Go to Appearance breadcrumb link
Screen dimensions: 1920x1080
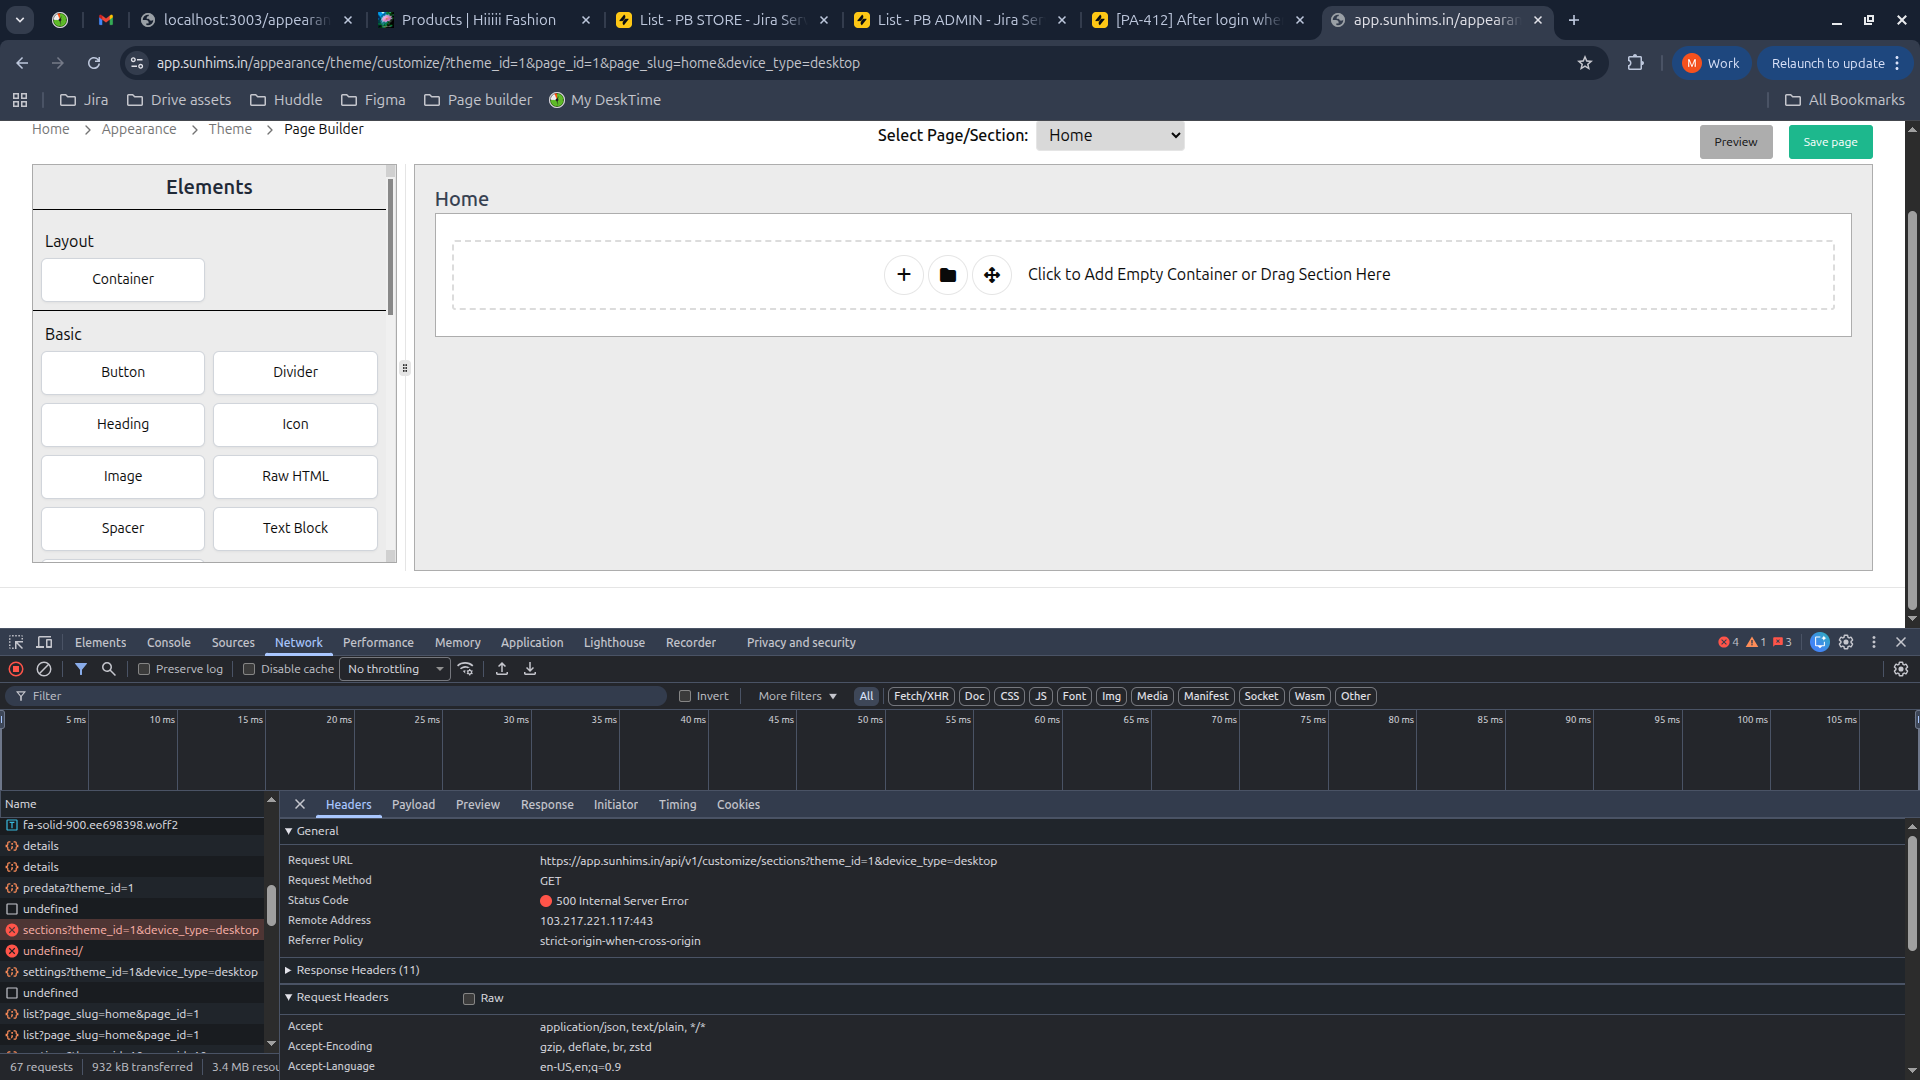point(139,129)
